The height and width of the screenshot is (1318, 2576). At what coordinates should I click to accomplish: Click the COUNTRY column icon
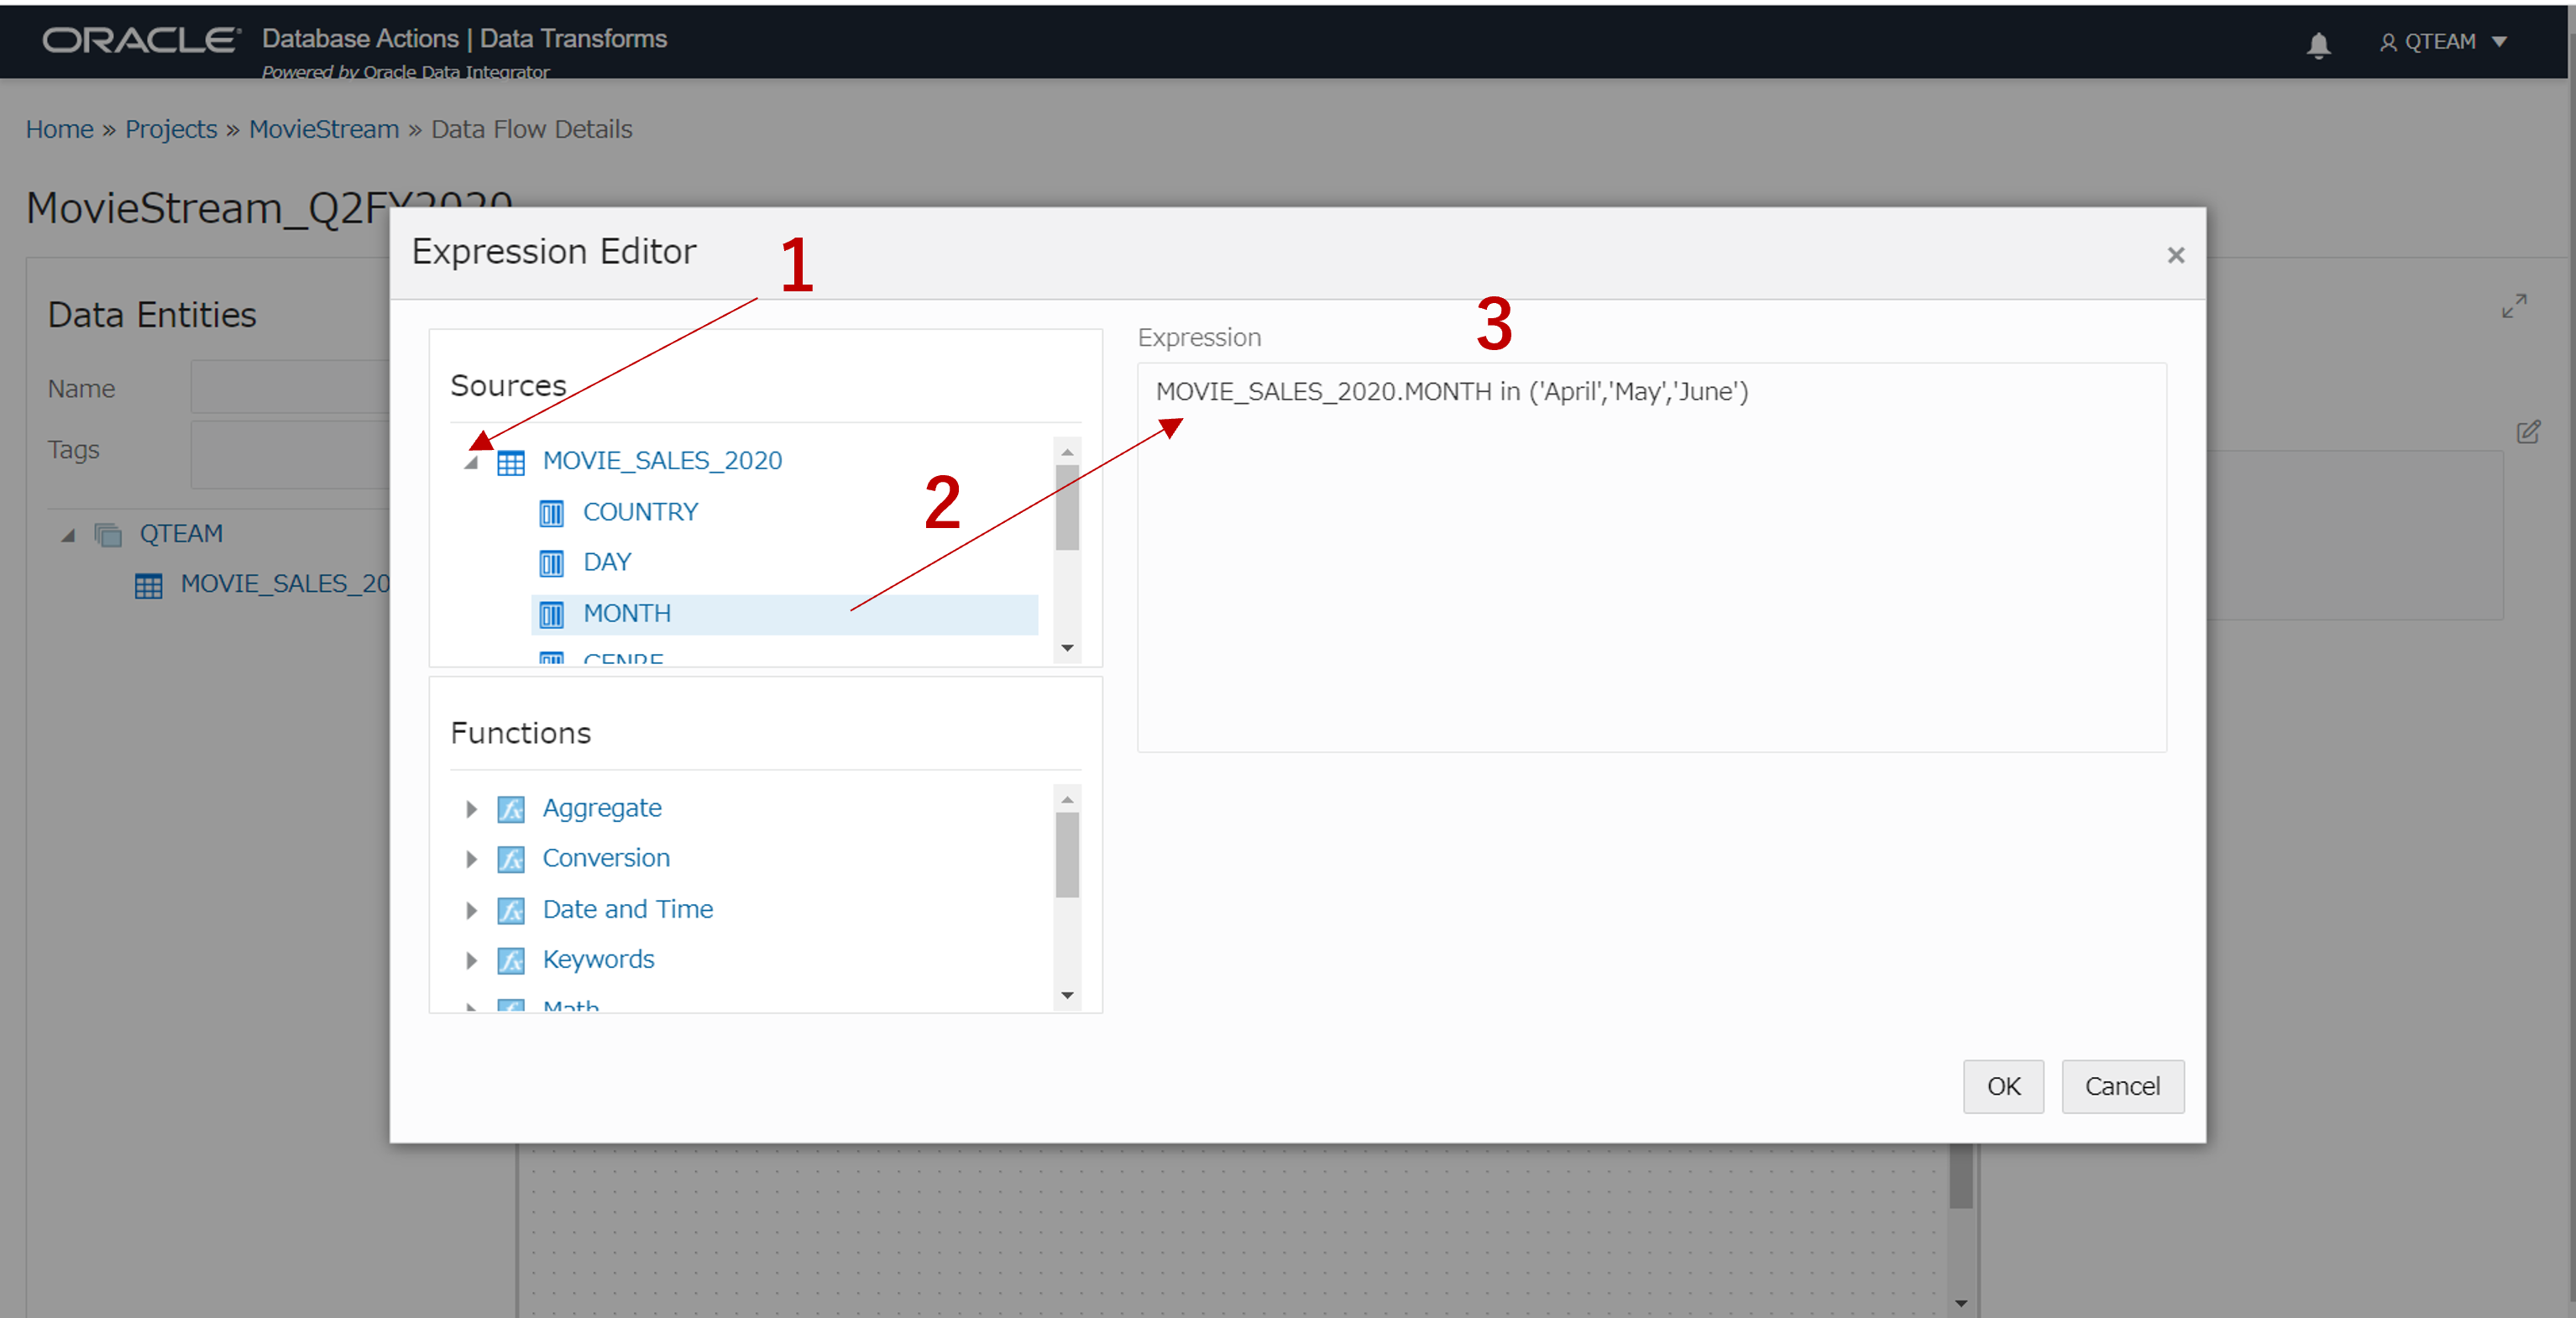(x=551, y=513)
